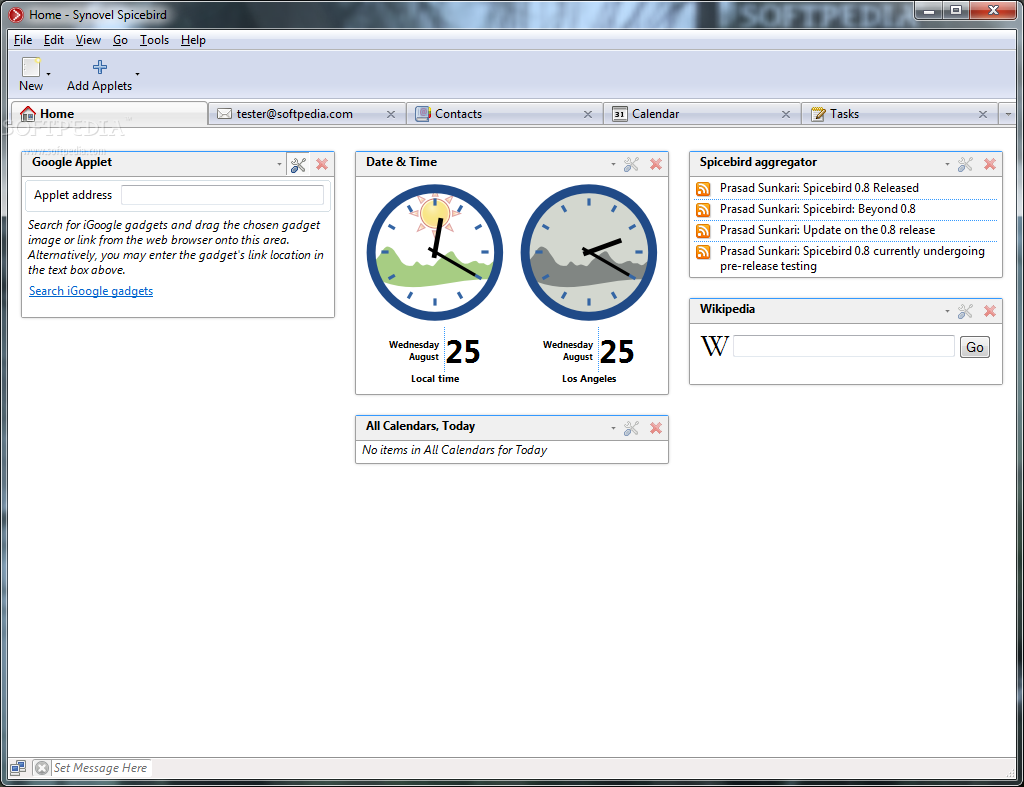Screen dimensions: 1024x787
Task: Click the Los Angeles clock face
Action: click(x=589, y=252)
